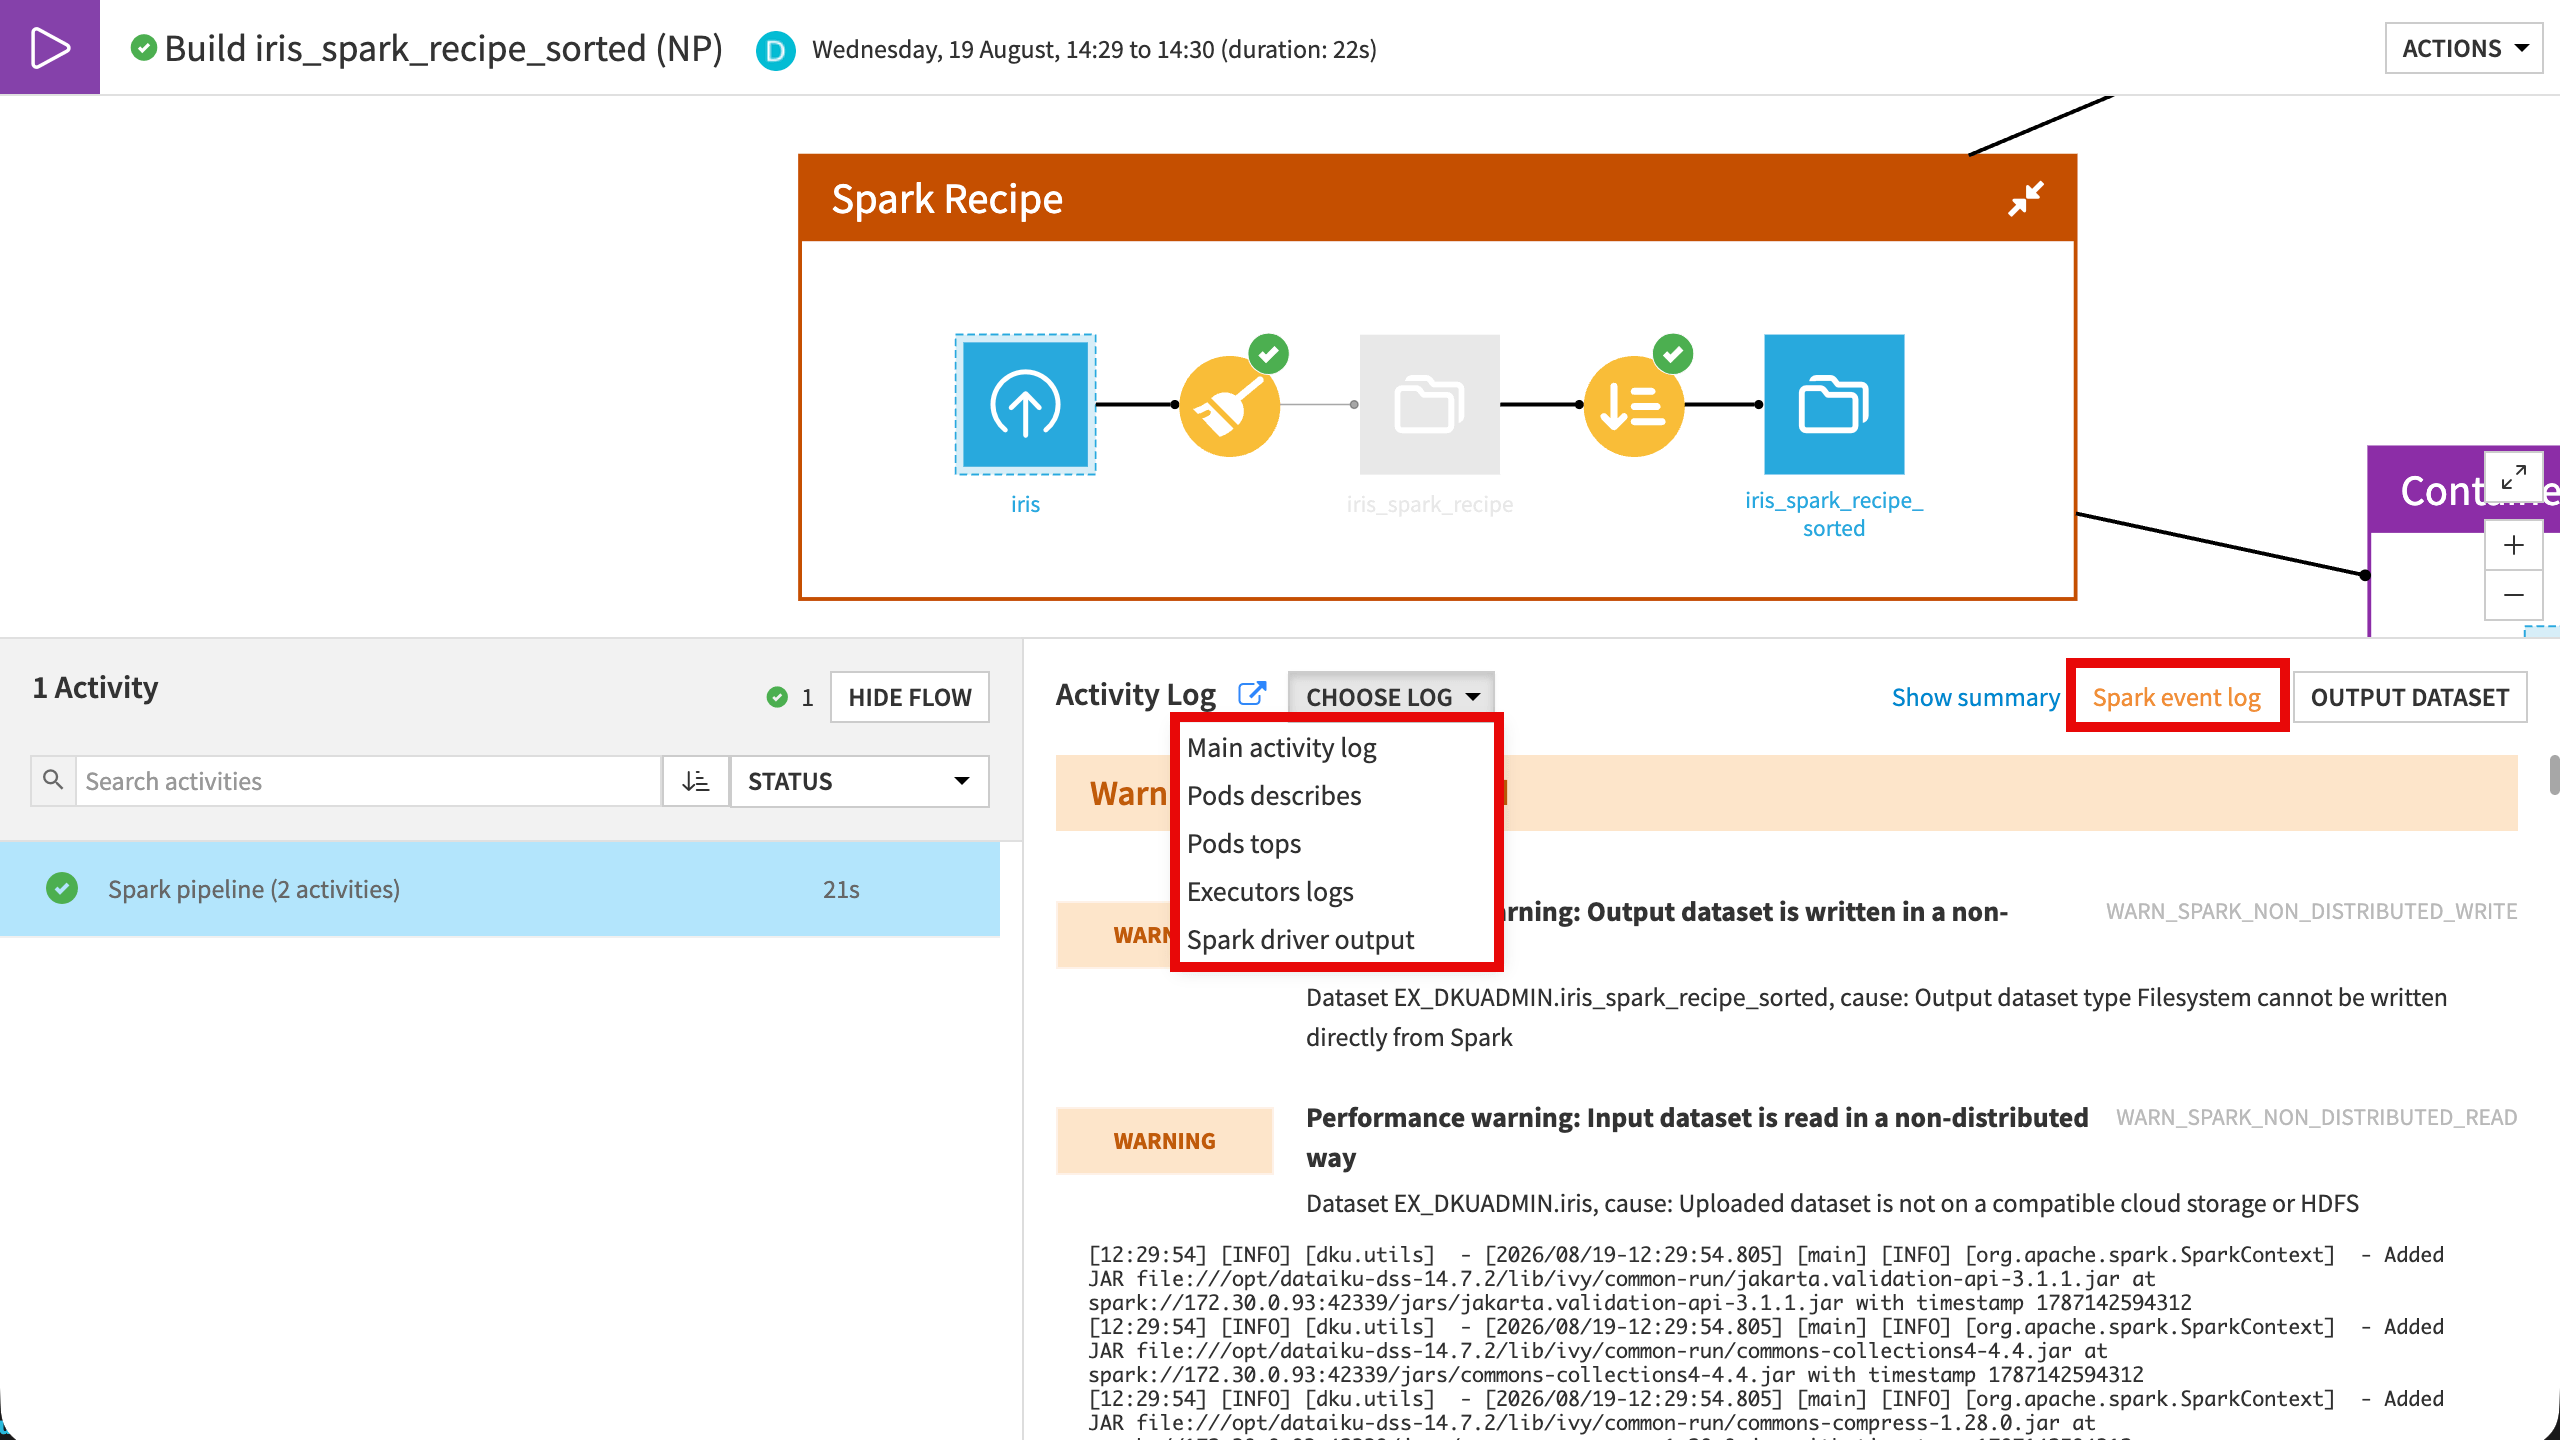Click the purple play icon at top left
This screenshot has height=1440, width=2560.
(50, 47)
